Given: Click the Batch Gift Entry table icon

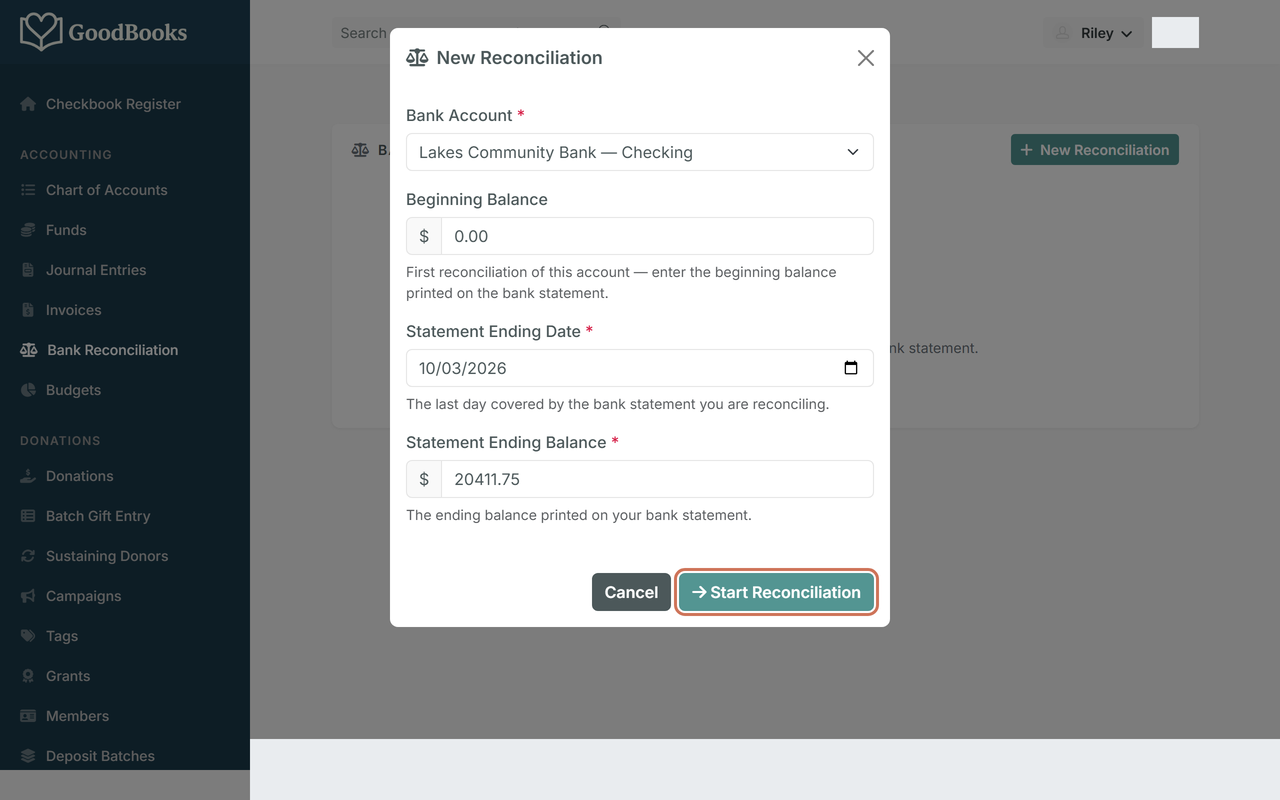Looking at the screenshot, I should [x=28, y=516].
